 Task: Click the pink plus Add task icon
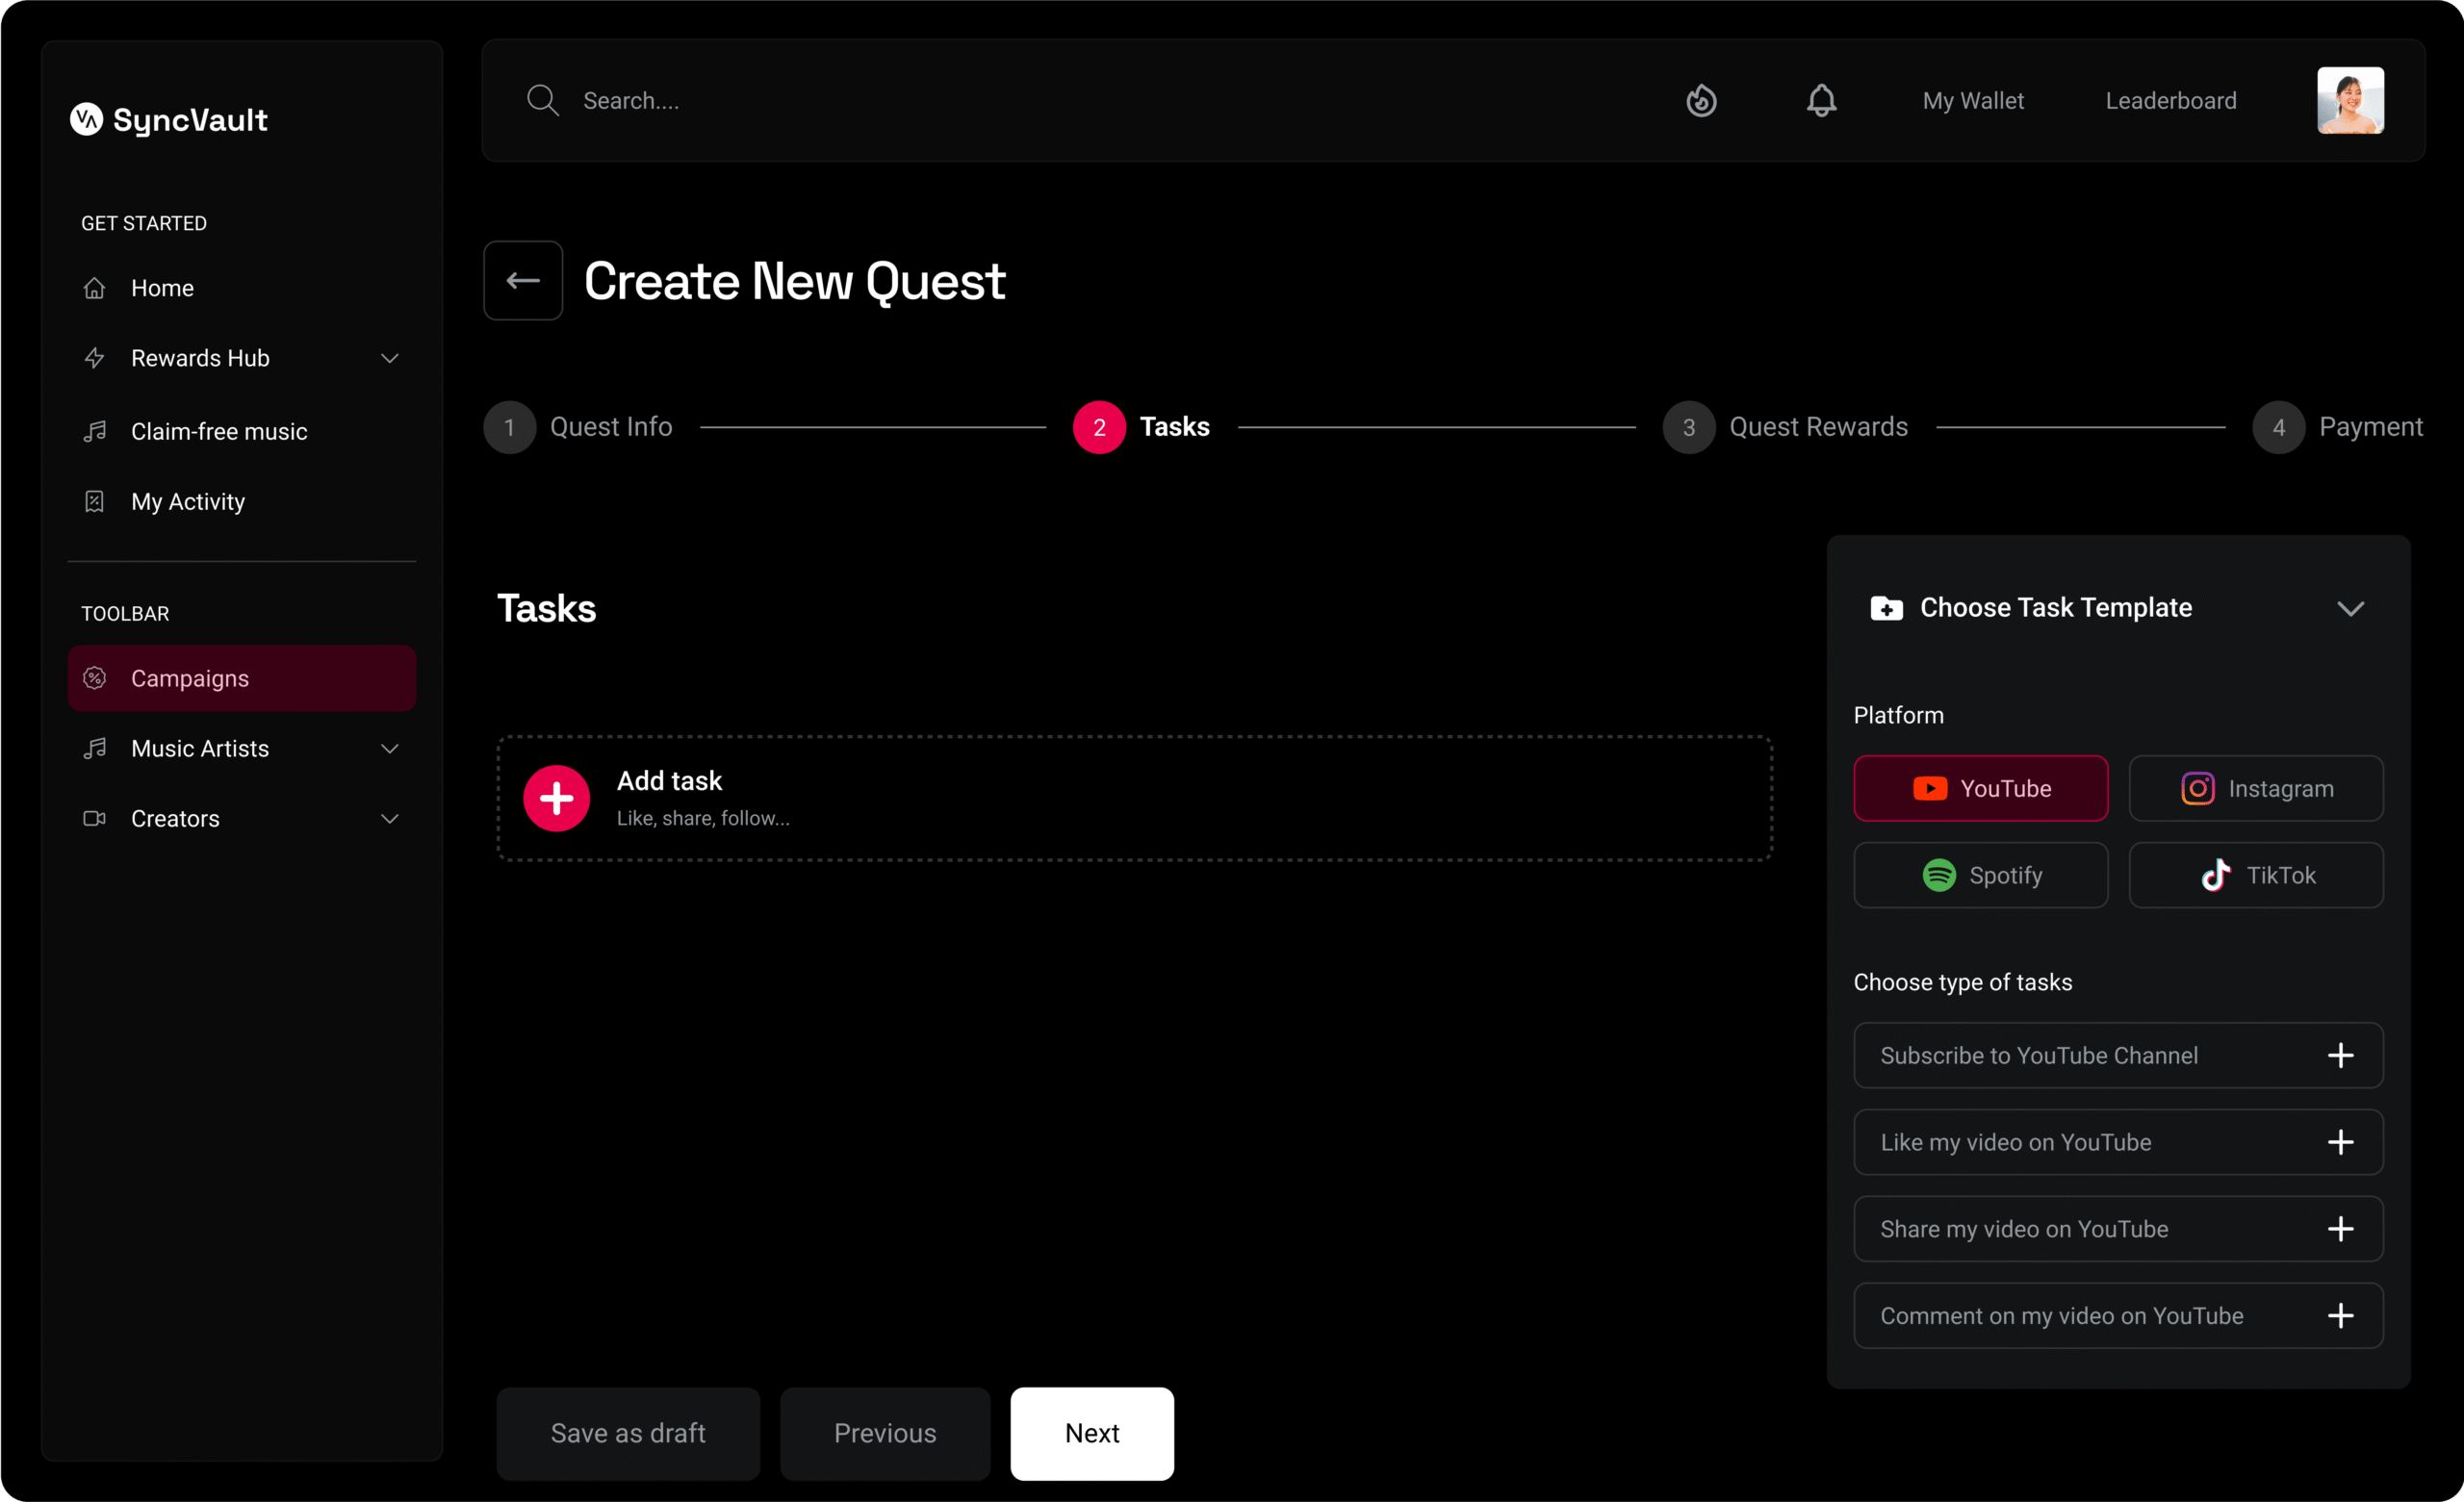pos(556,798)
